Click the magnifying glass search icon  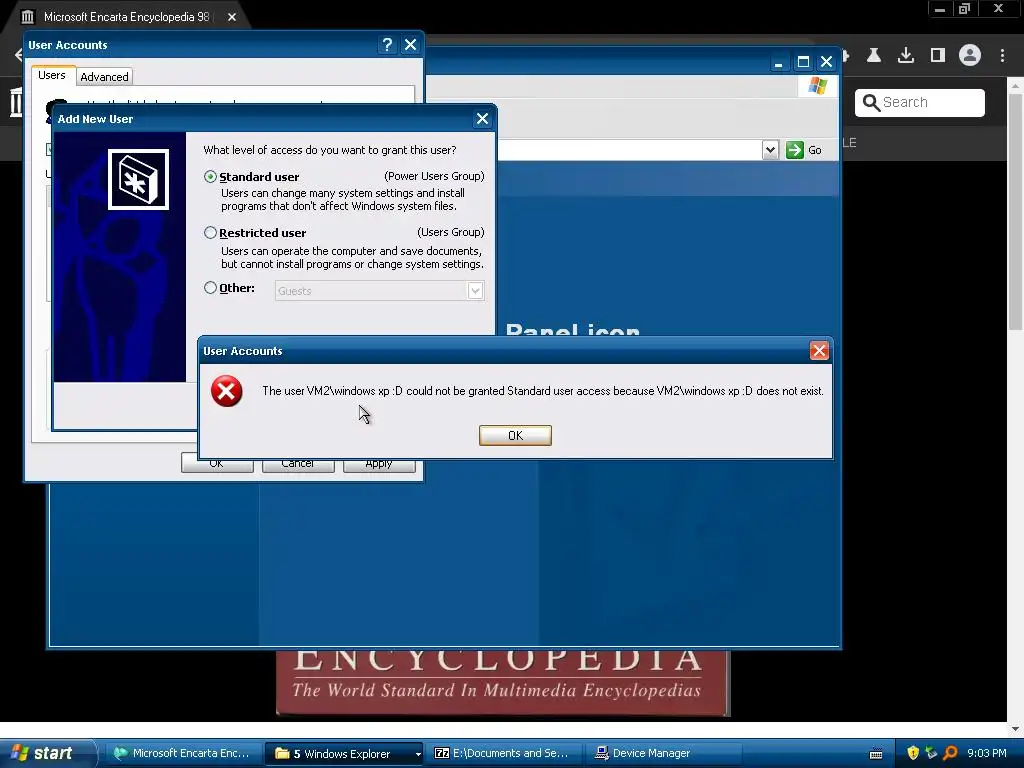click(x=871, y=103)
